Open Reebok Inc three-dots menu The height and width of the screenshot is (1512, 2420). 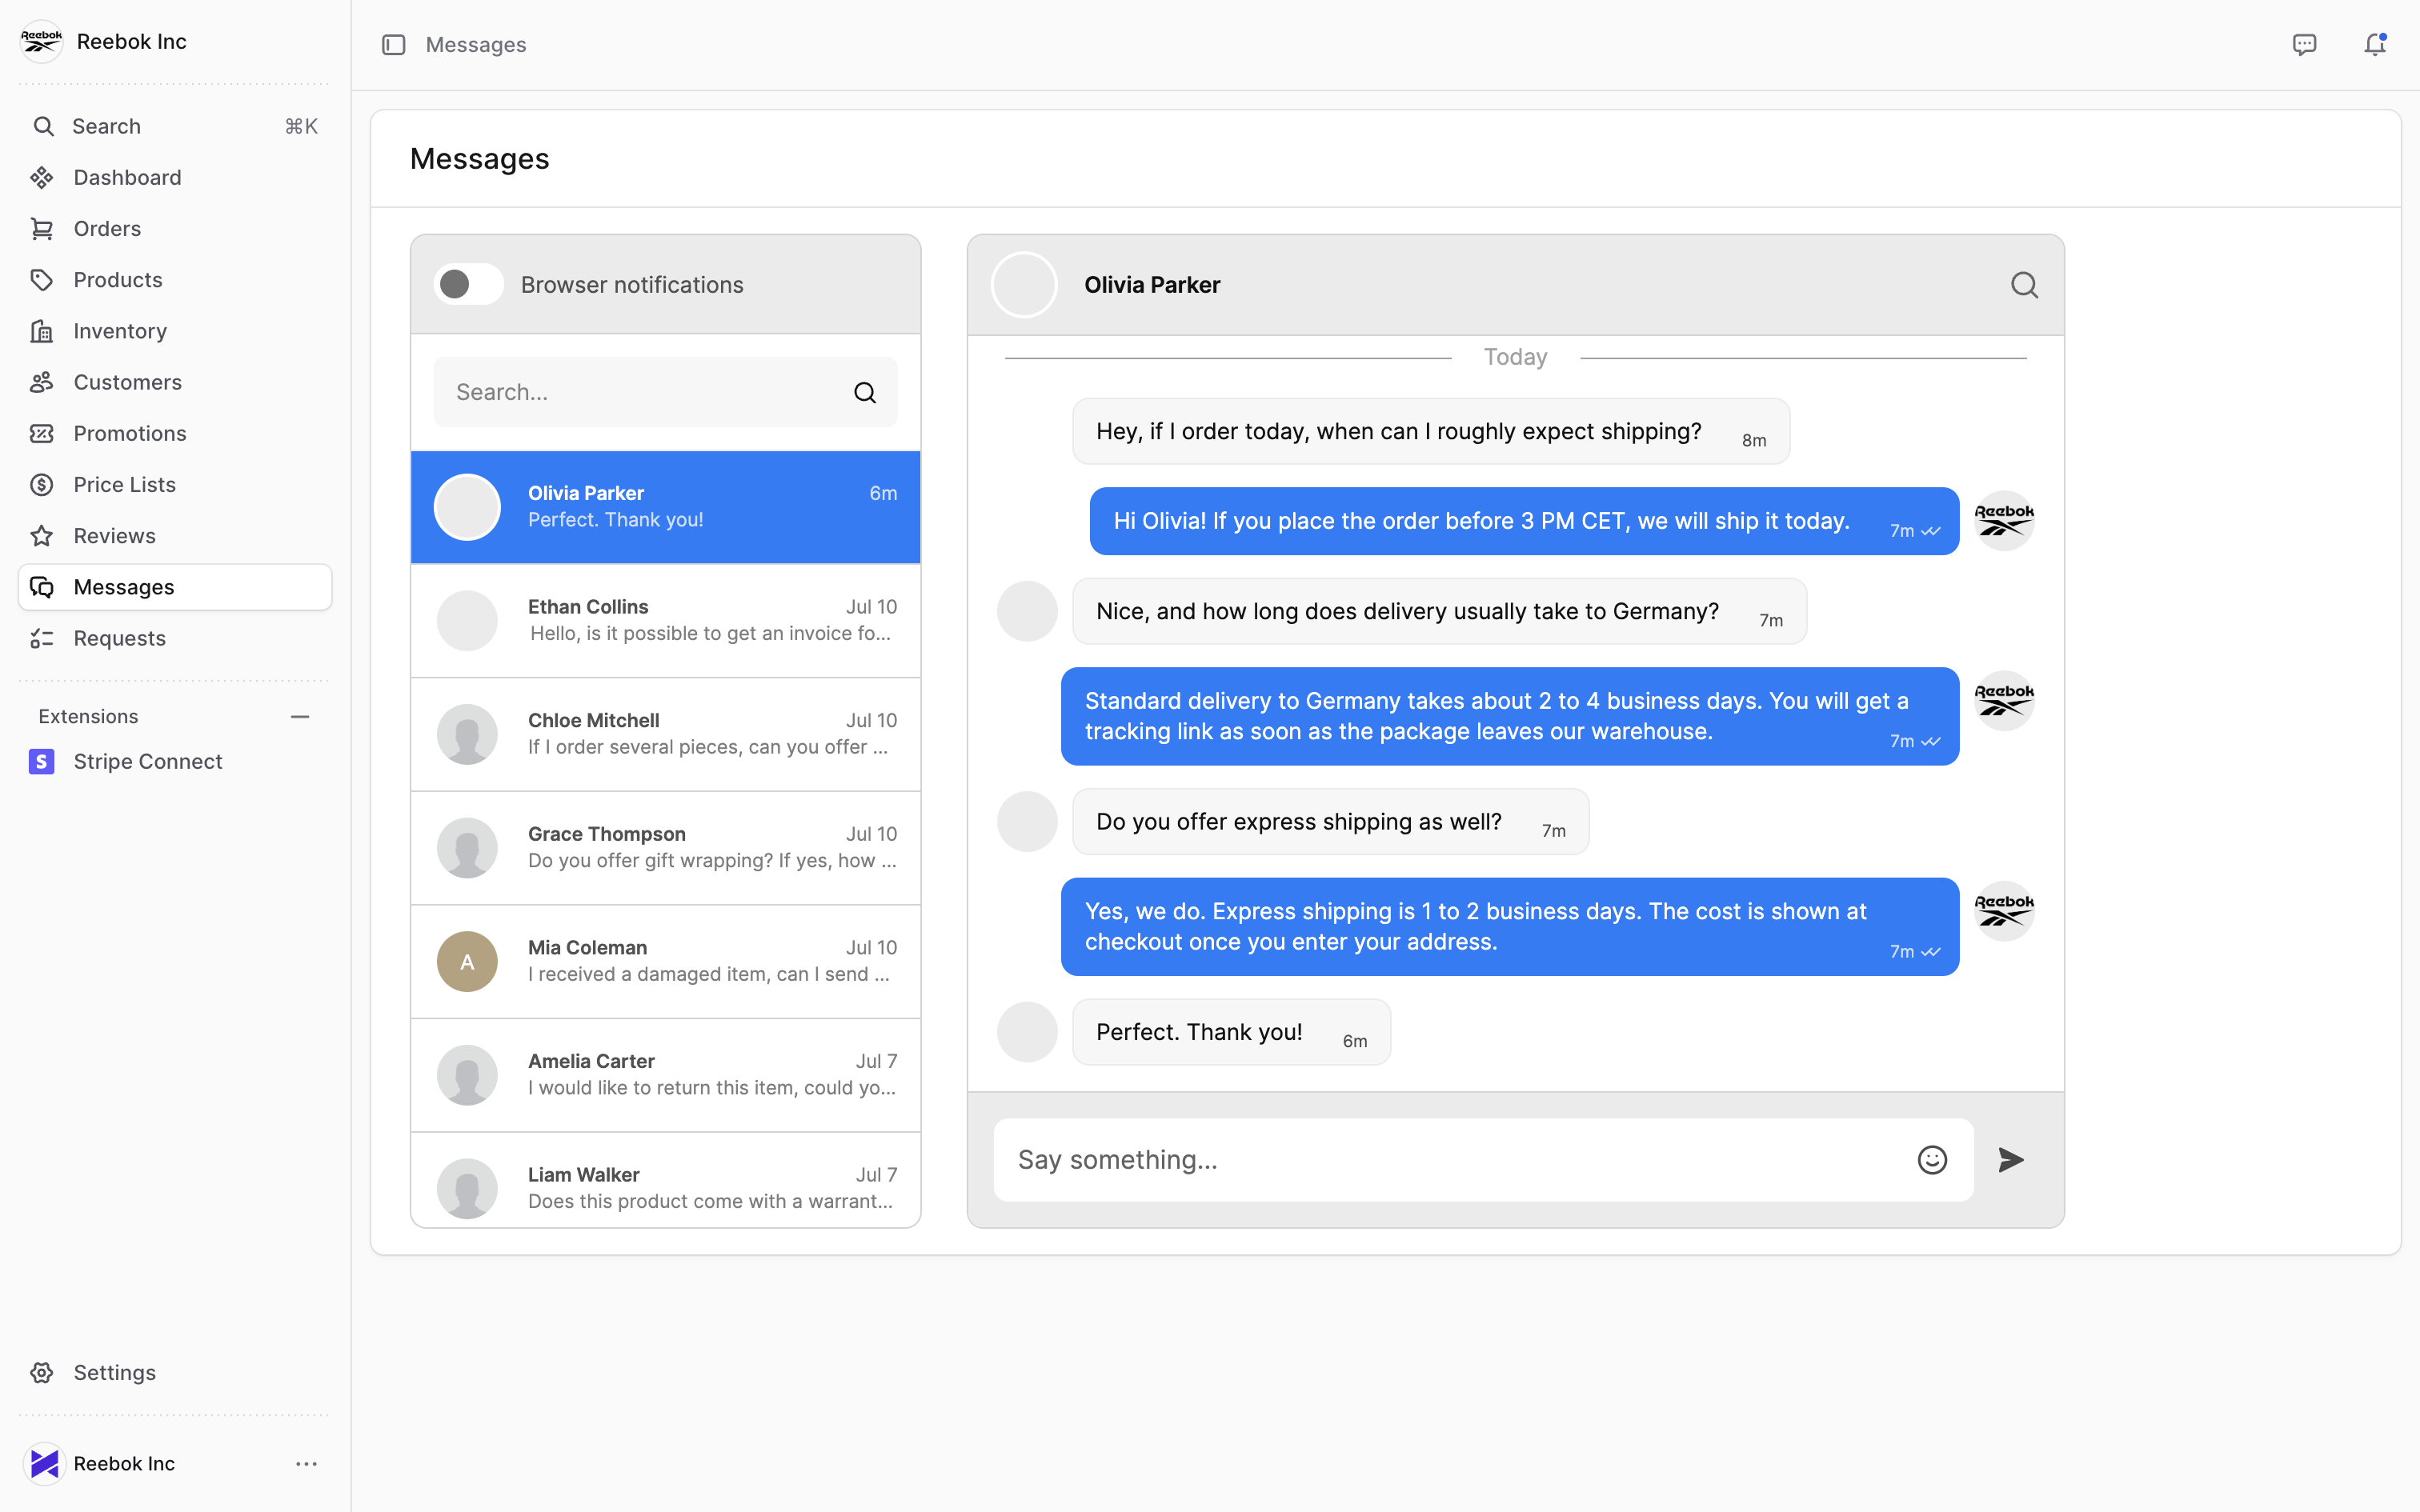coord(306,1464)
